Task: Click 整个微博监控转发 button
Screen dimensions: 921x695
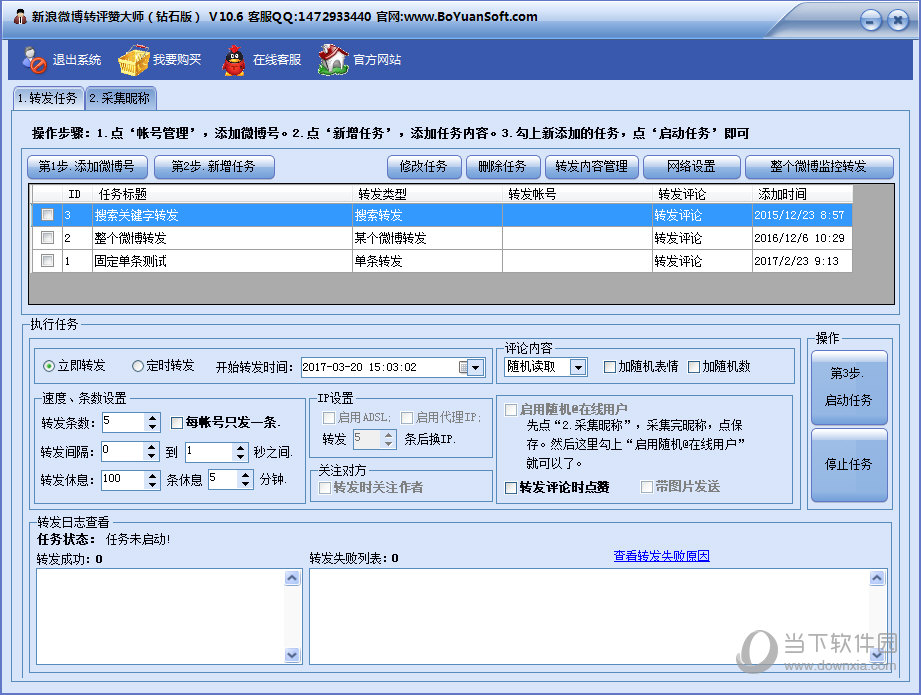Action: 819,167
